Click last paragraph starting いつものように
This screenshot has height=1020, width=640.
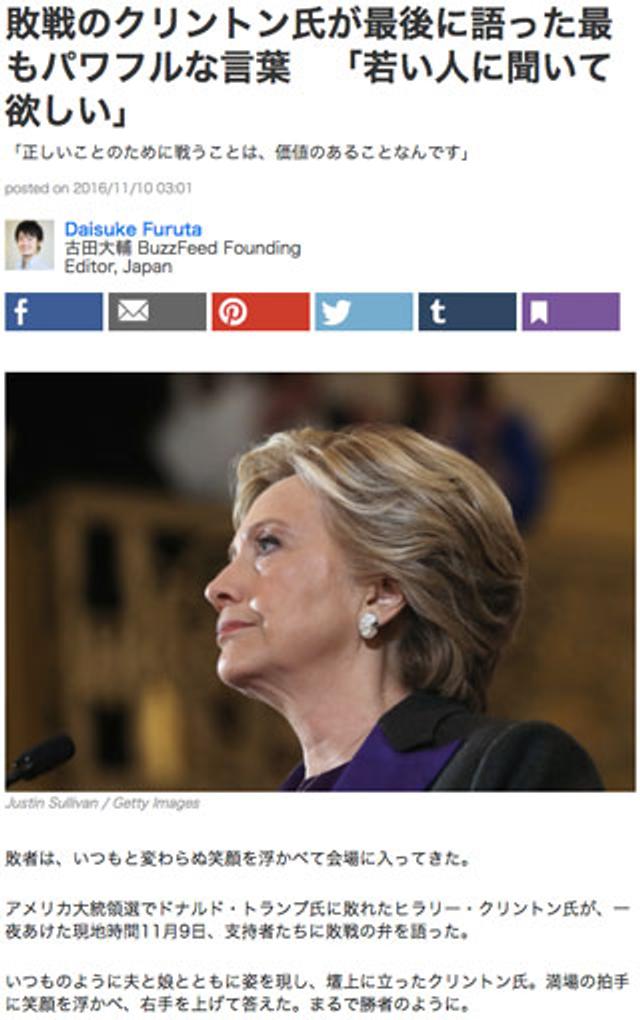click(x=317, y=993)
